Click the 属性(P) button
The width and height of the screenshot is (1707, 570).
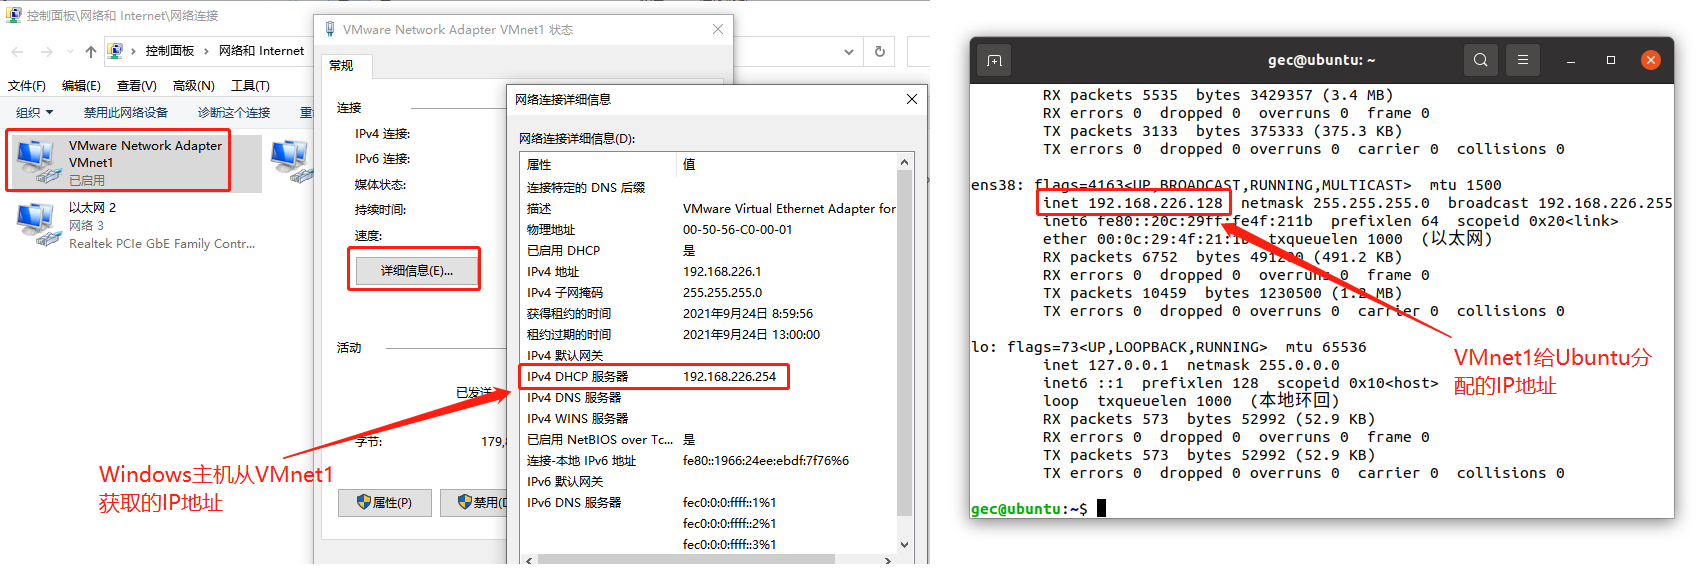385,502
